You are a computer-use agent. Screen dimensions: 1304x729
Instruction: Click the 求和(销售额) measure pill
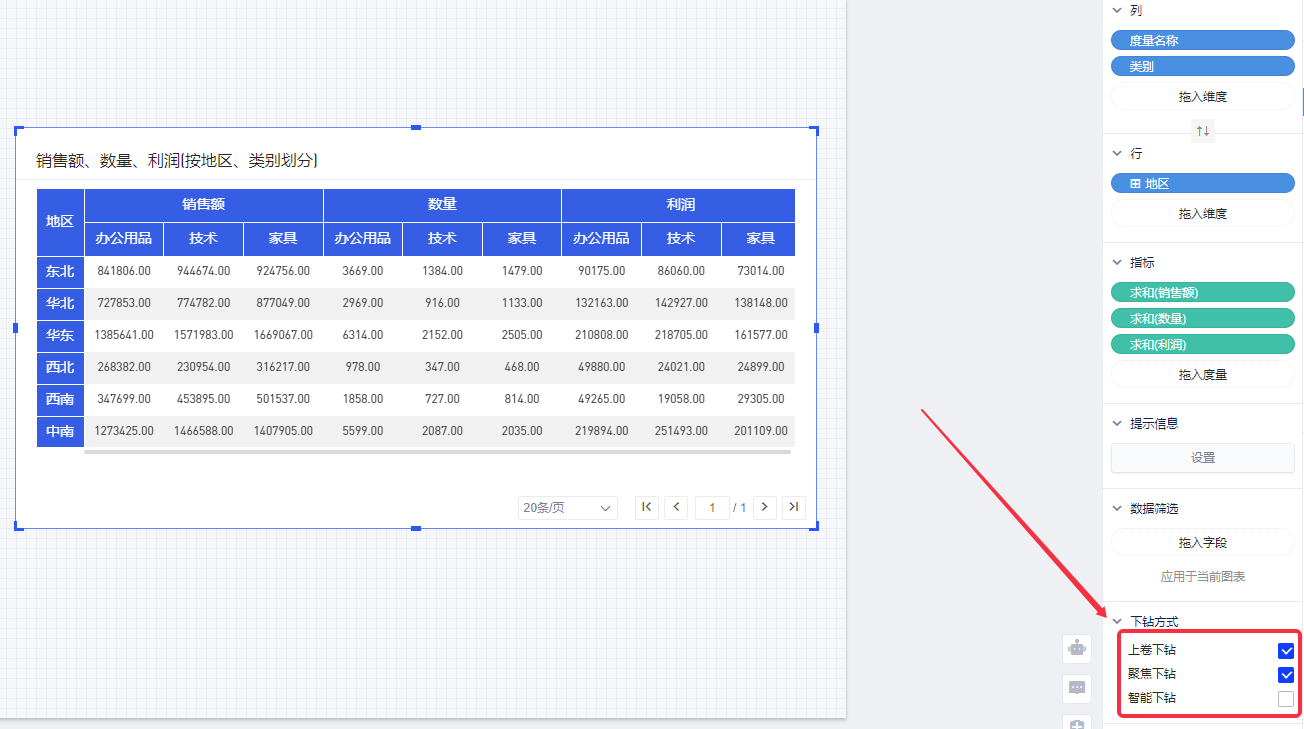coord(1202,292)
